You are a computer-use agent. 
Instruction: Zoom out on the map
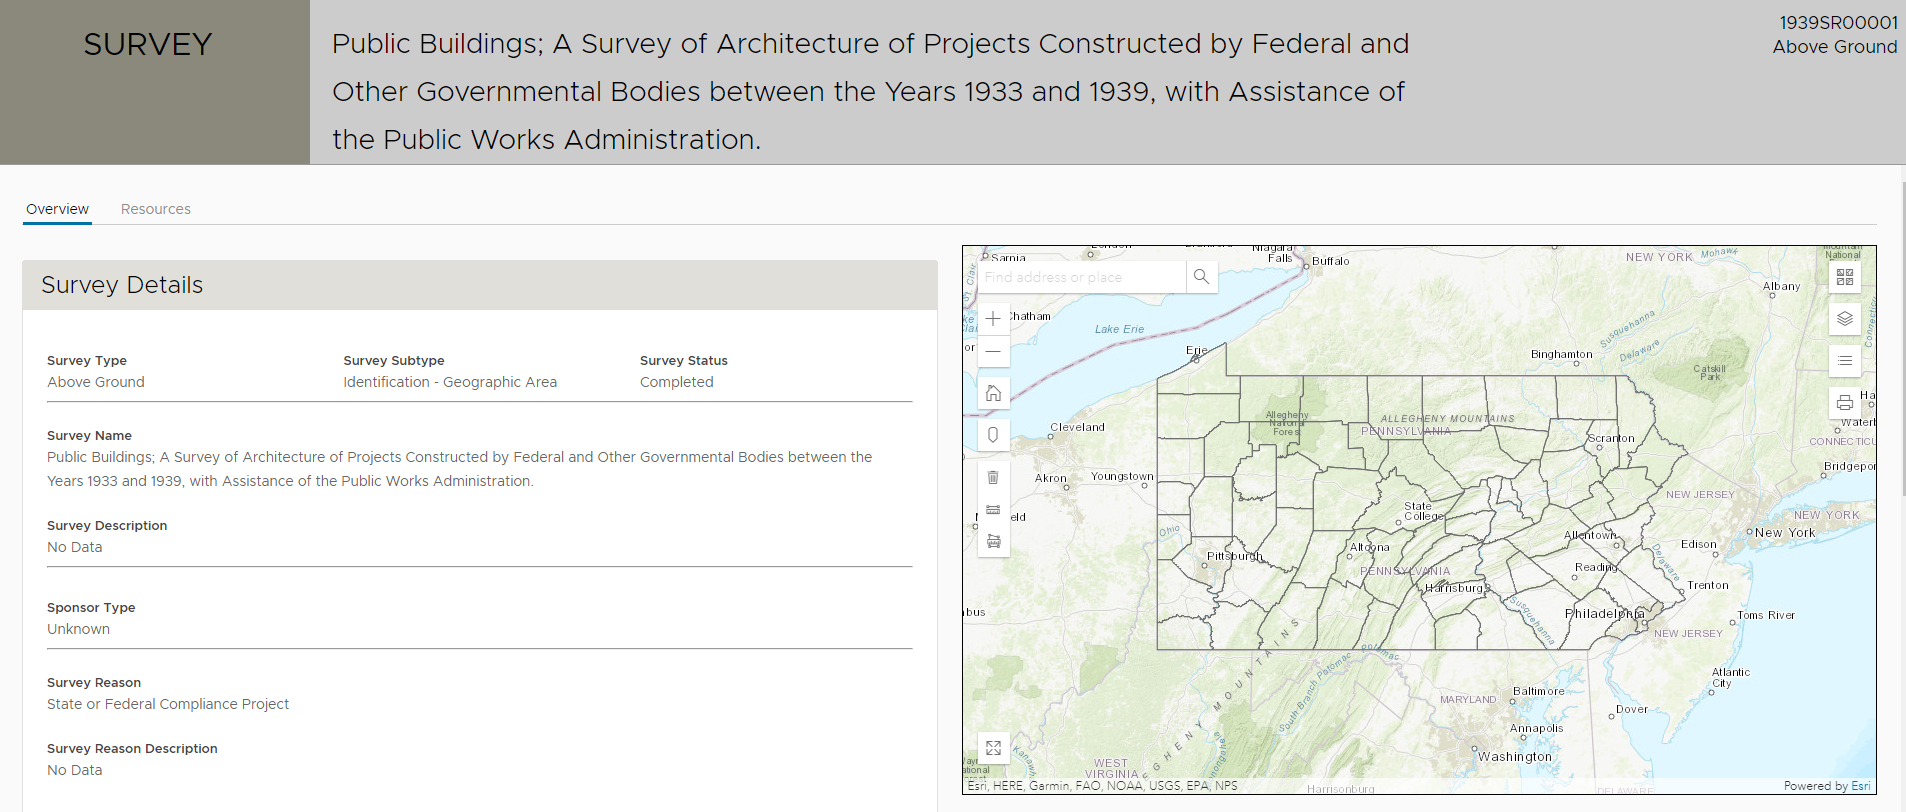point(993,352)
